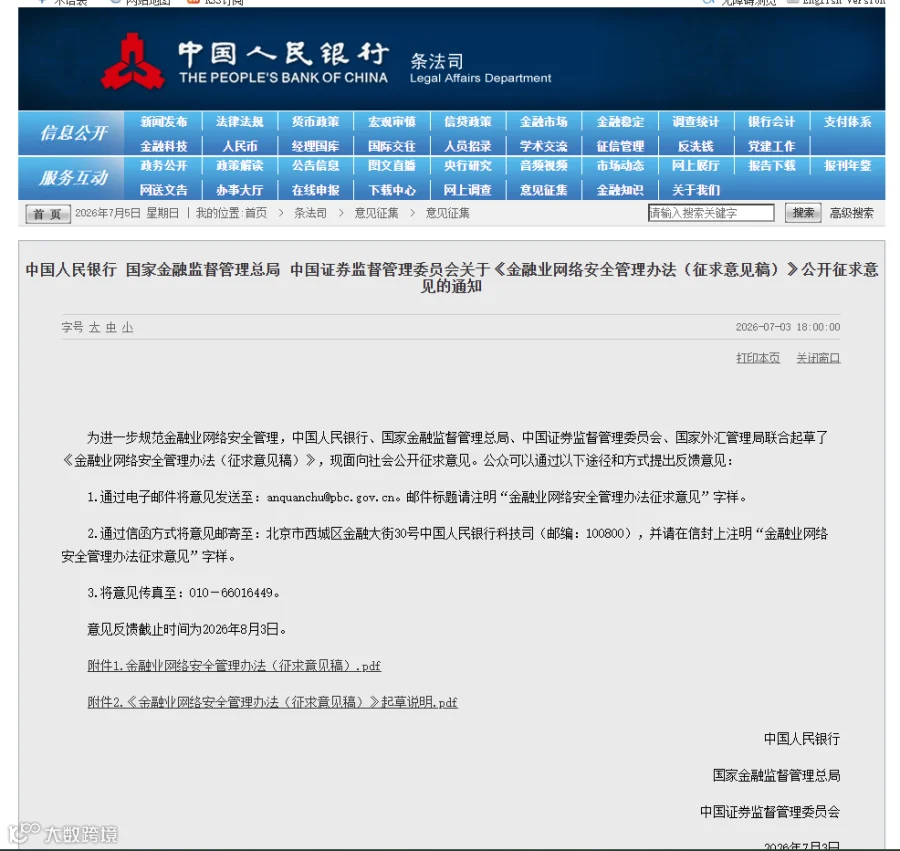
Task: Open 央行研究 menu item
Action: tap(468, 166)
